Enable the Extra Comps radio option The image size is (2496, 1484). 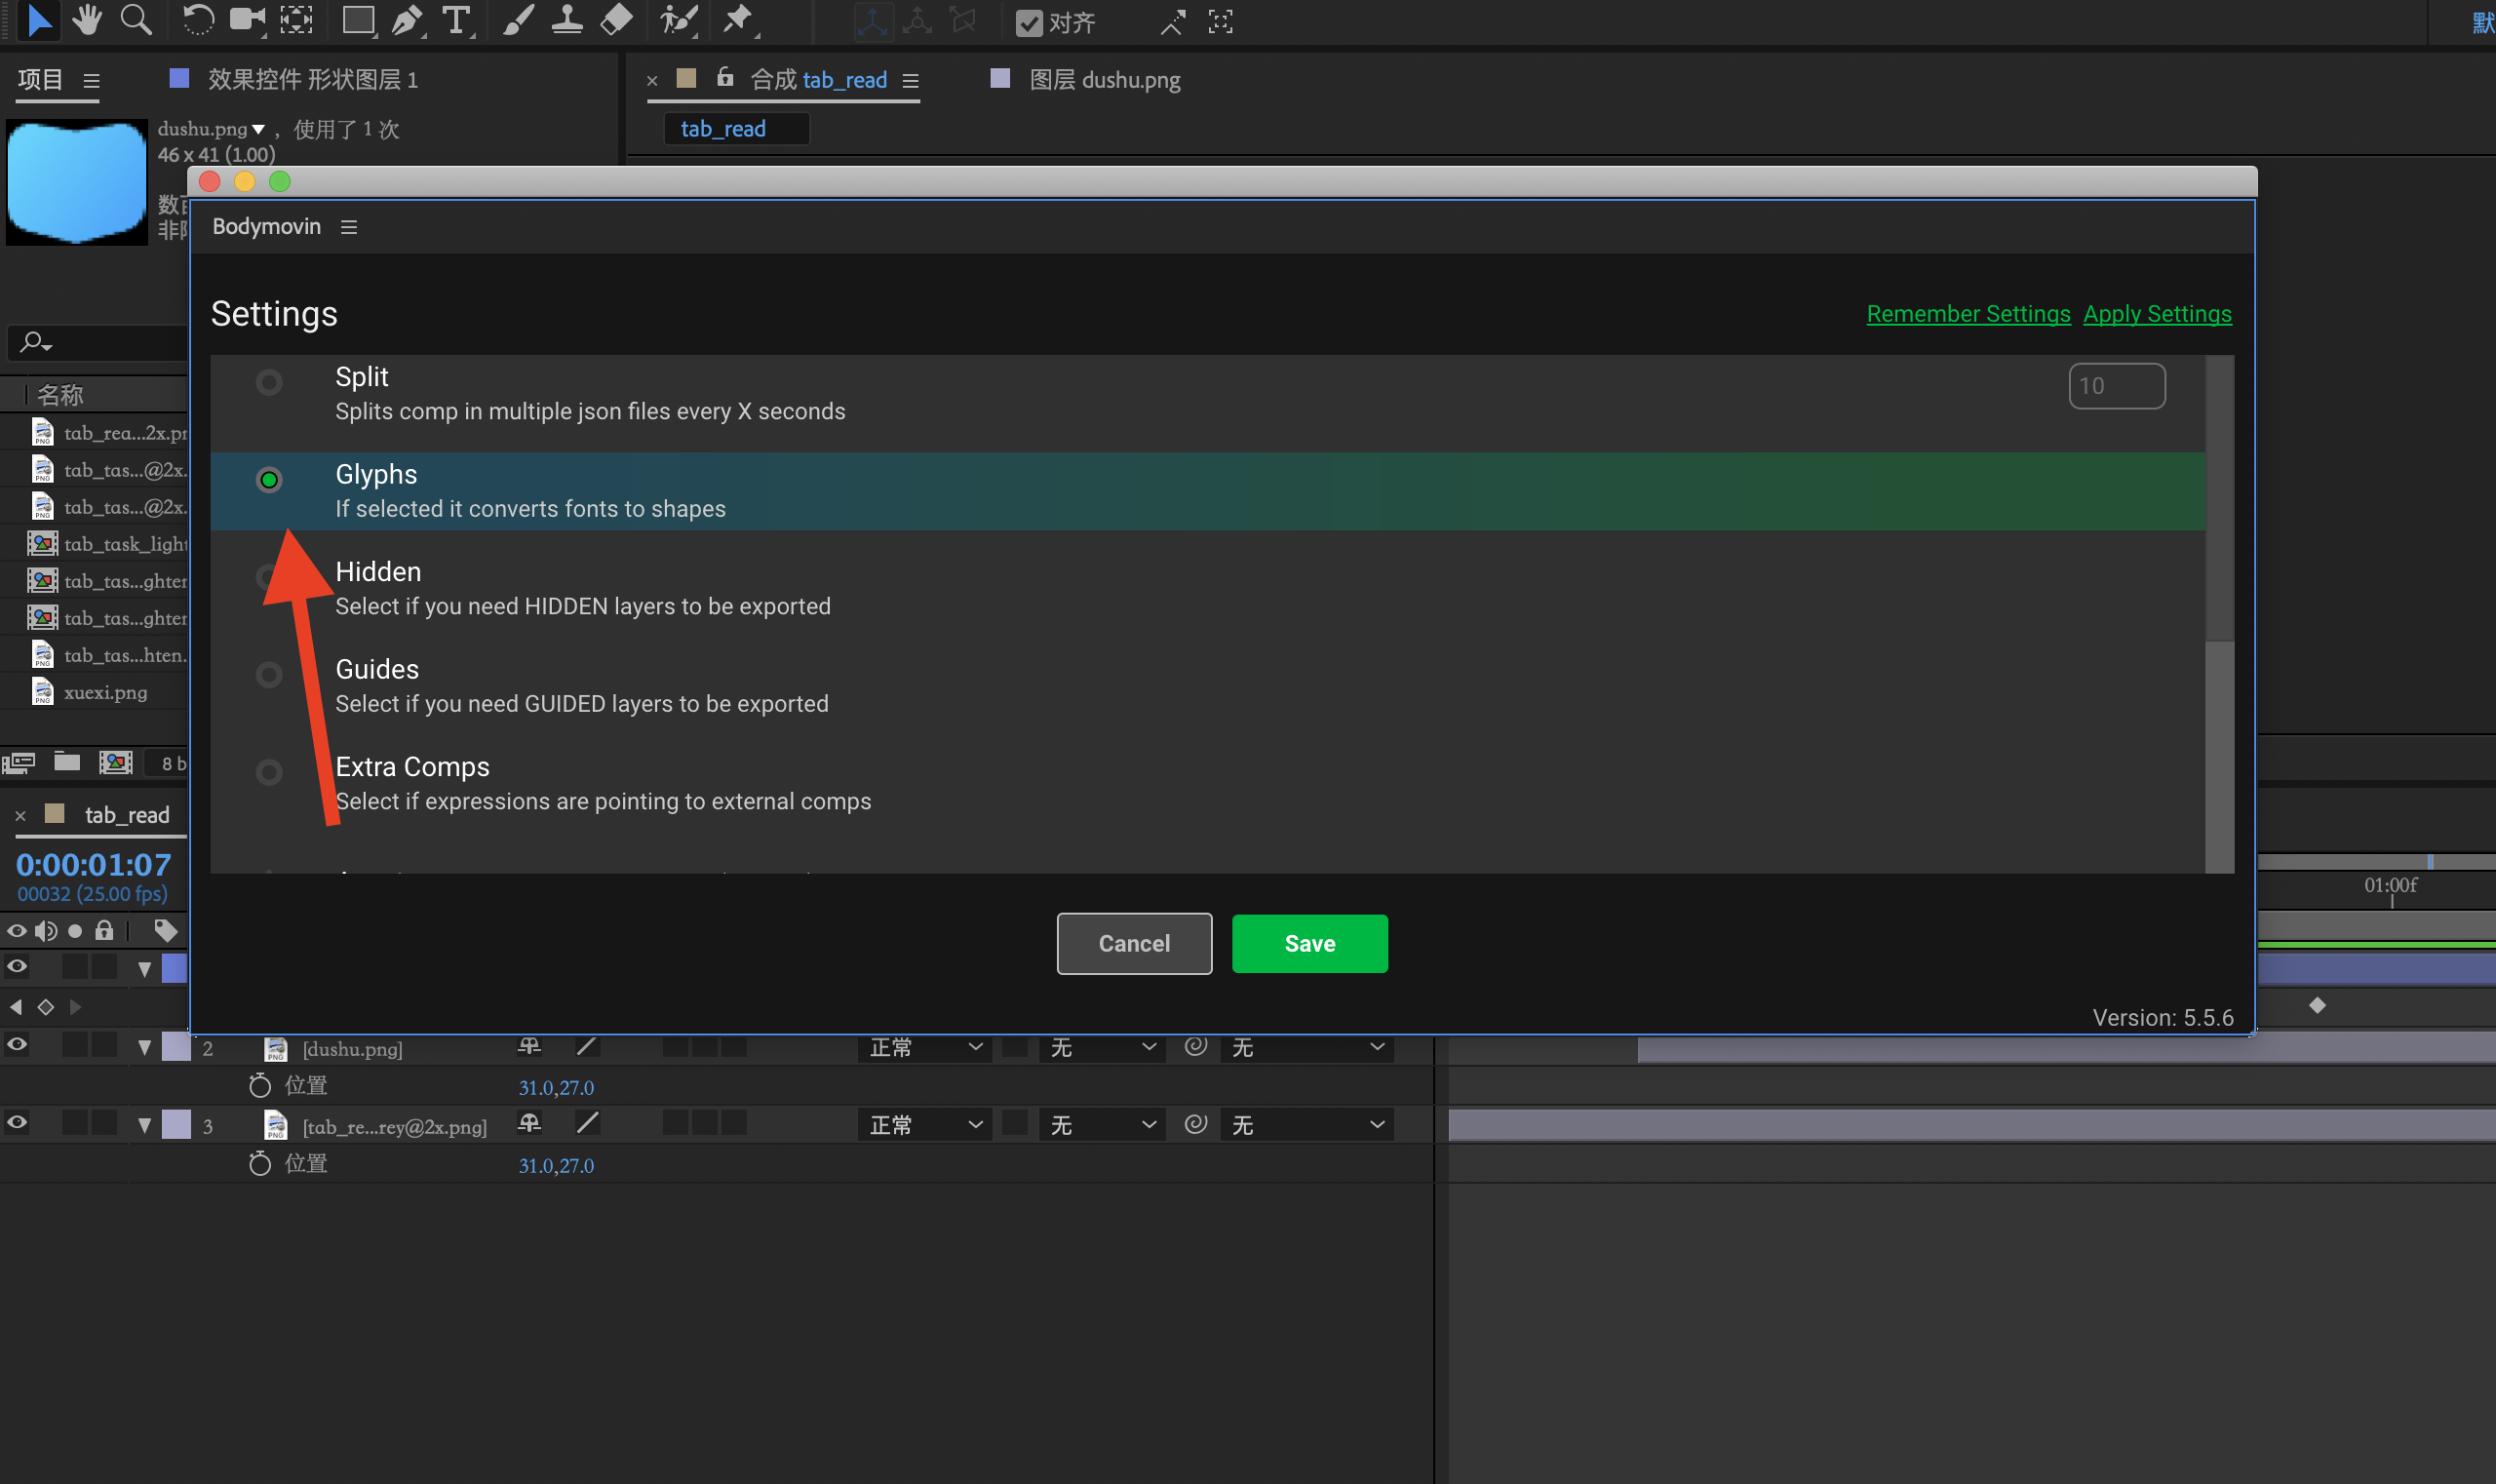tap(269, 772)
